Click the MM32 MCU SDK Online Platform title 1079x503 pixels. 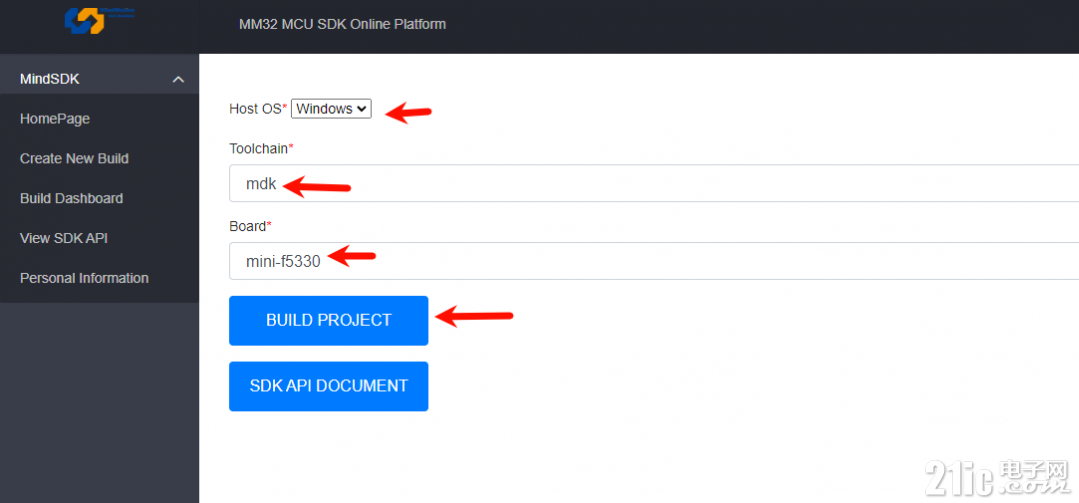342,24
